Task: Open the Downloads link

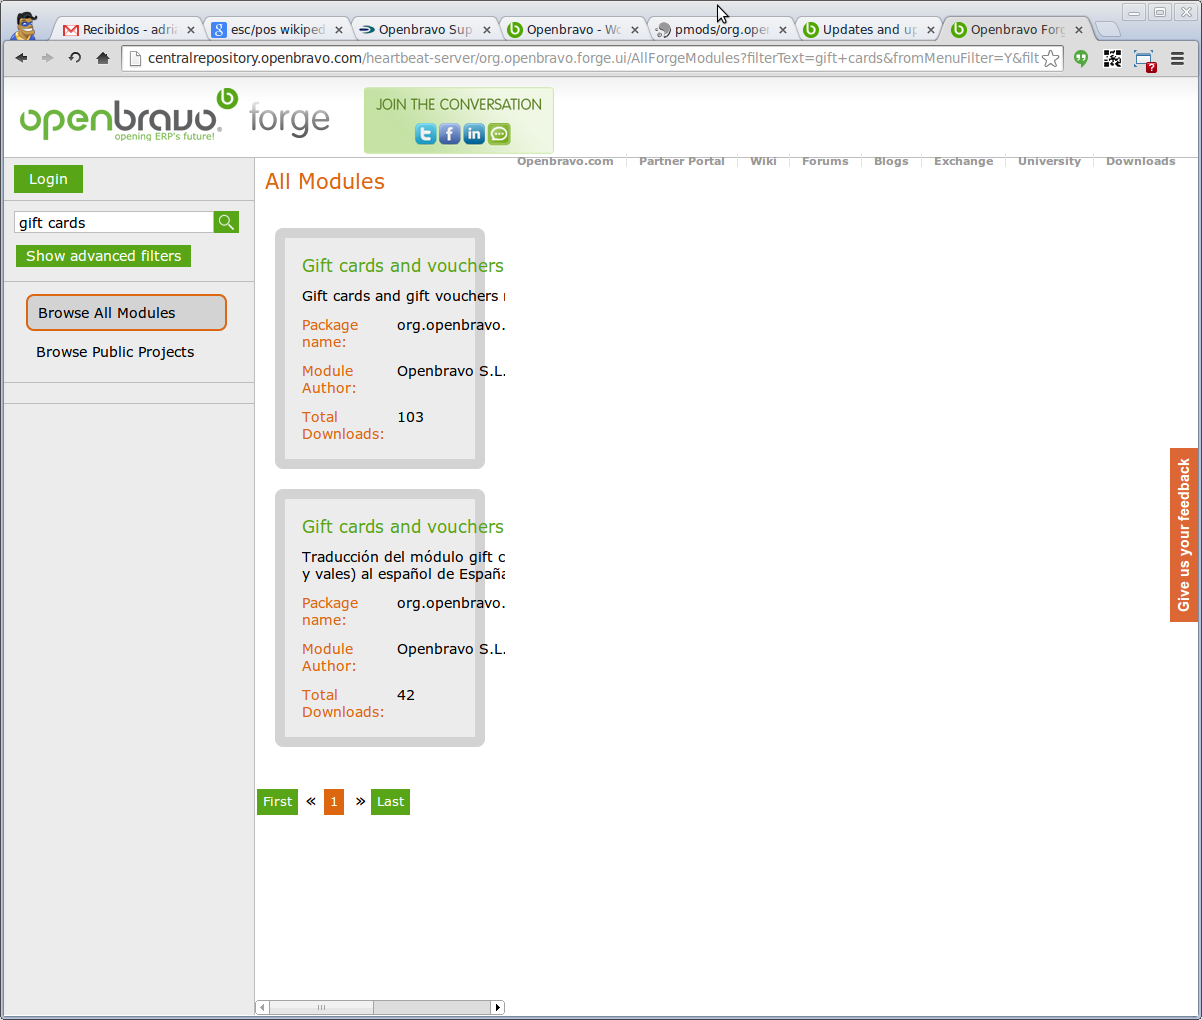Action: click(1140, 161)
